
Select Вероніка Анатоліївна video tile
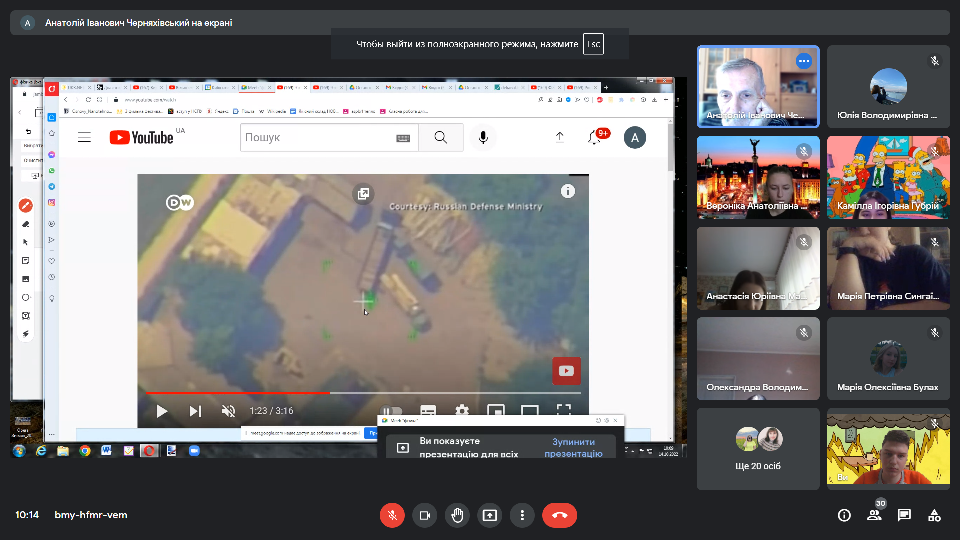click(758, 177)
